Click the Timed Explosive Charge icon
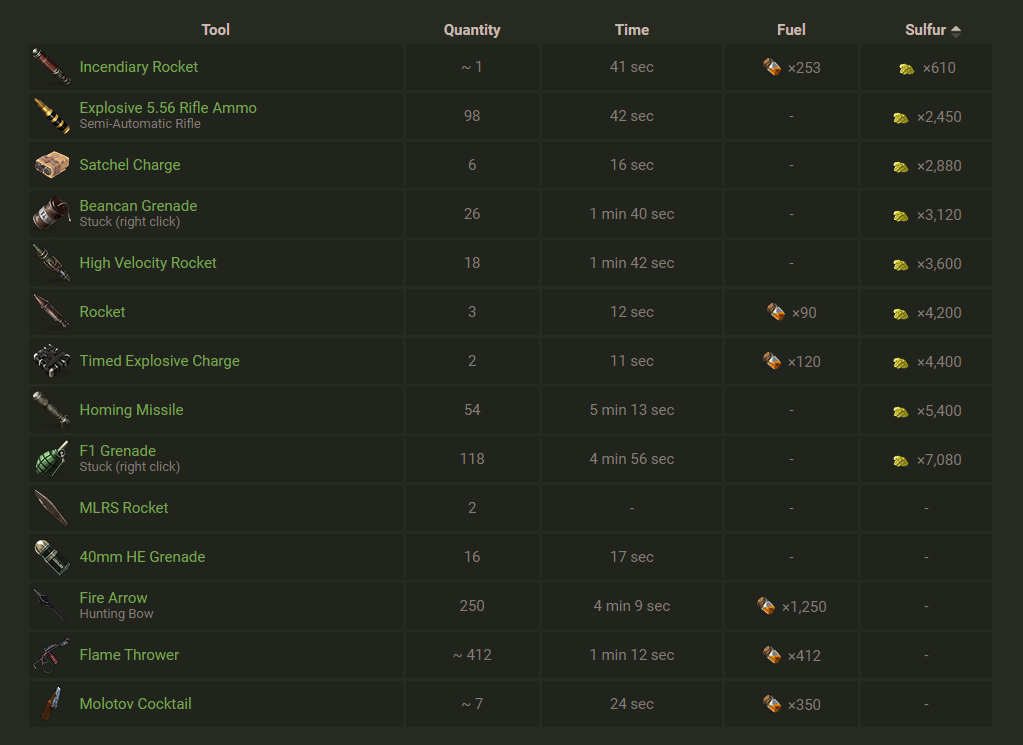This screenshot has height=745, width=1023. pos(50,361)
